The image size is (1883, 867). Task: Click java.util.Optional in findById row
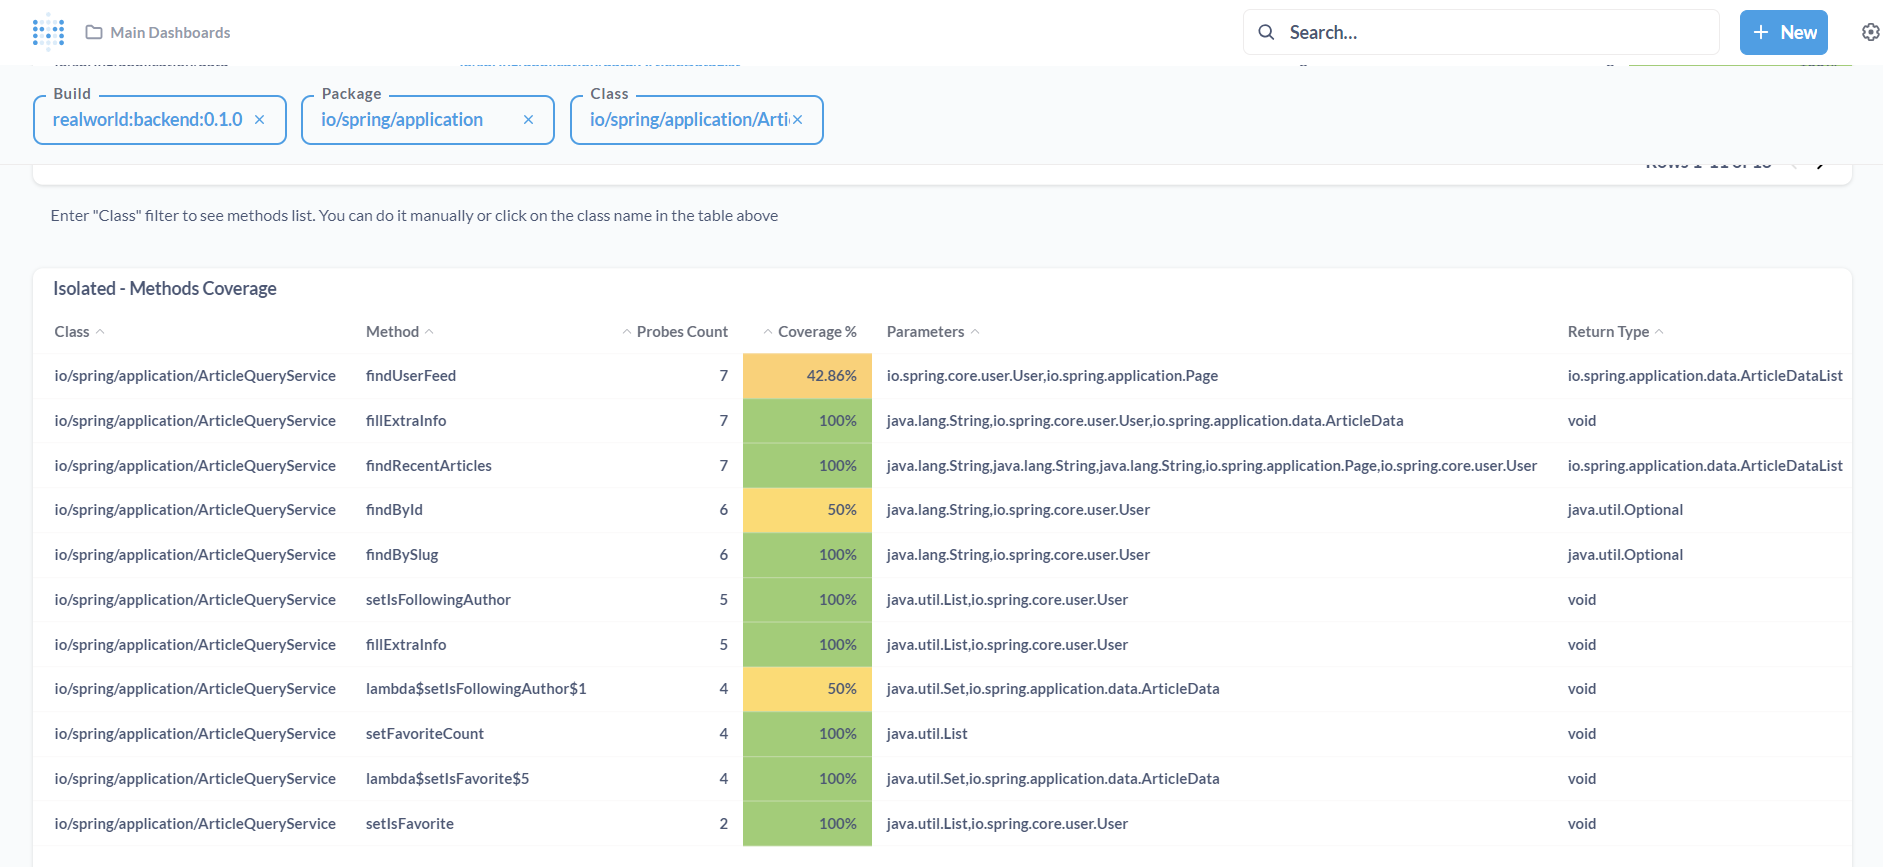(1625, 510)
